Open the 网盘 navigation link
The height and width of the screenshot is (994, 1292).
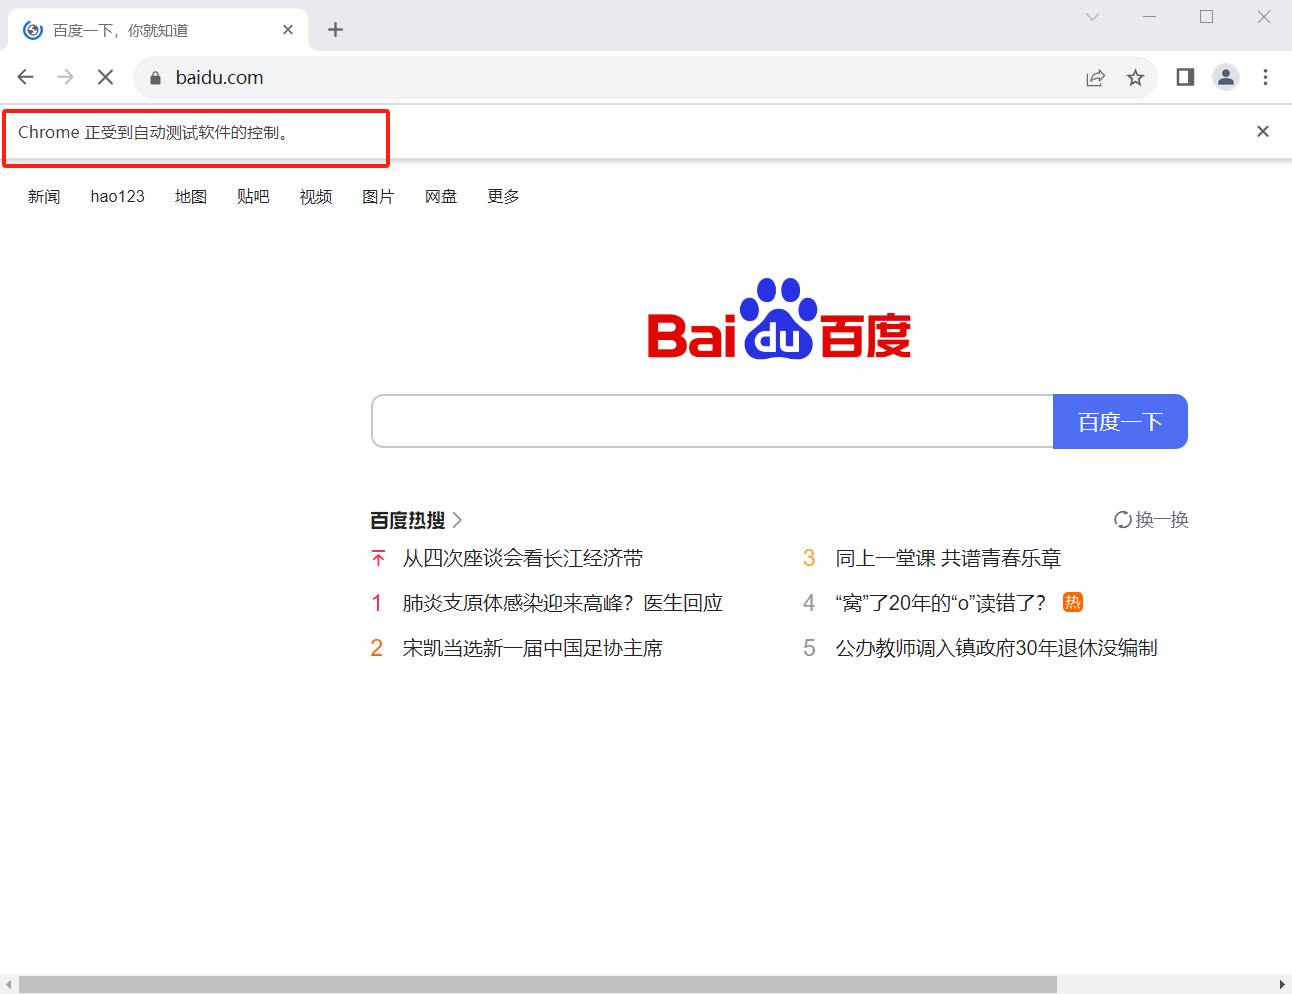coord(441,196)
